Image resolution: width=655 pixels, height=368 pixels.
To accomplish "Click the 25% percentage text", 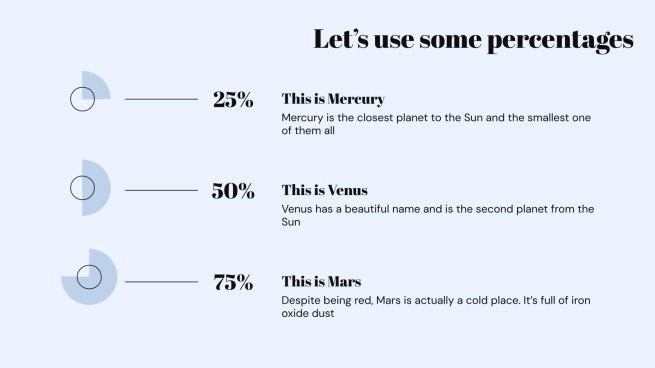I will (233, 100).
